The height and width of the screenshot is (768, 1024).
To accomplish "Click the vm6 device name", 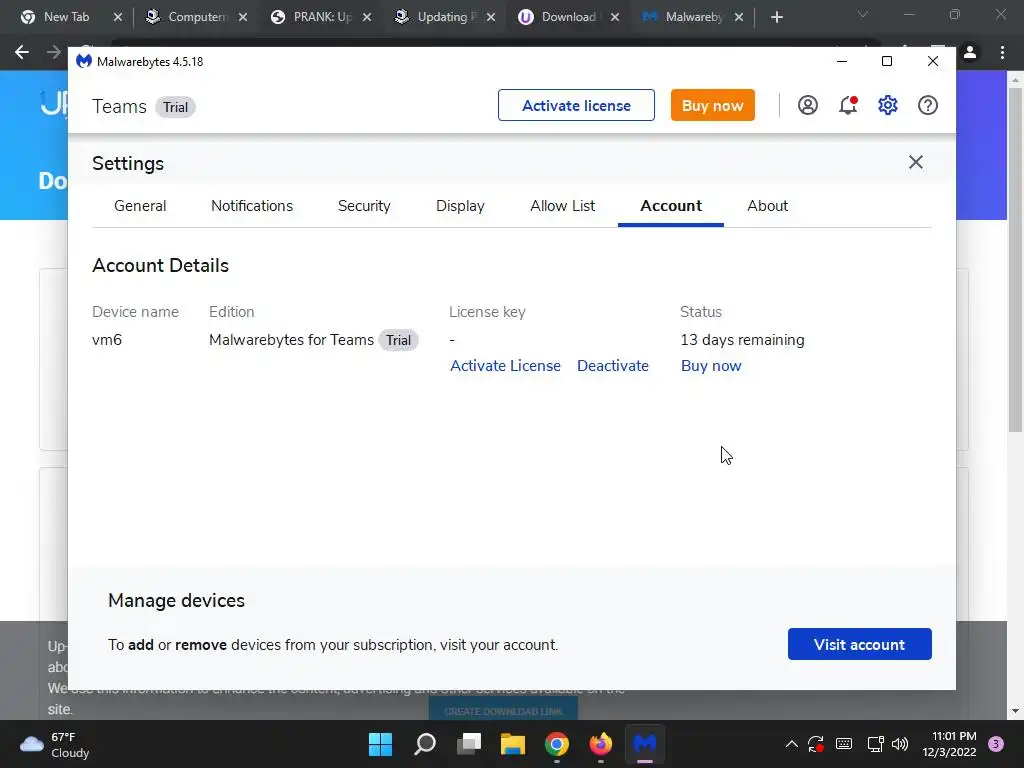I will click(107, 340).
